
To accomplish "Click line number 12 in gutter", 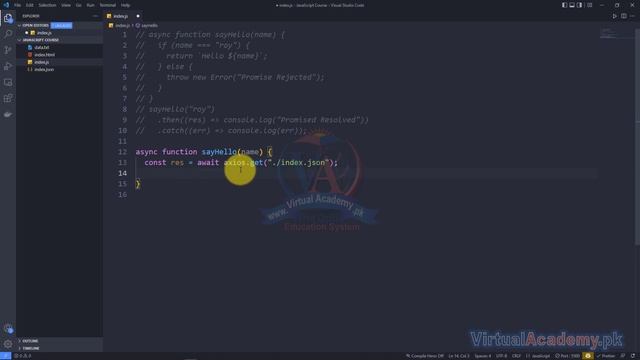I will coord(122,152).
